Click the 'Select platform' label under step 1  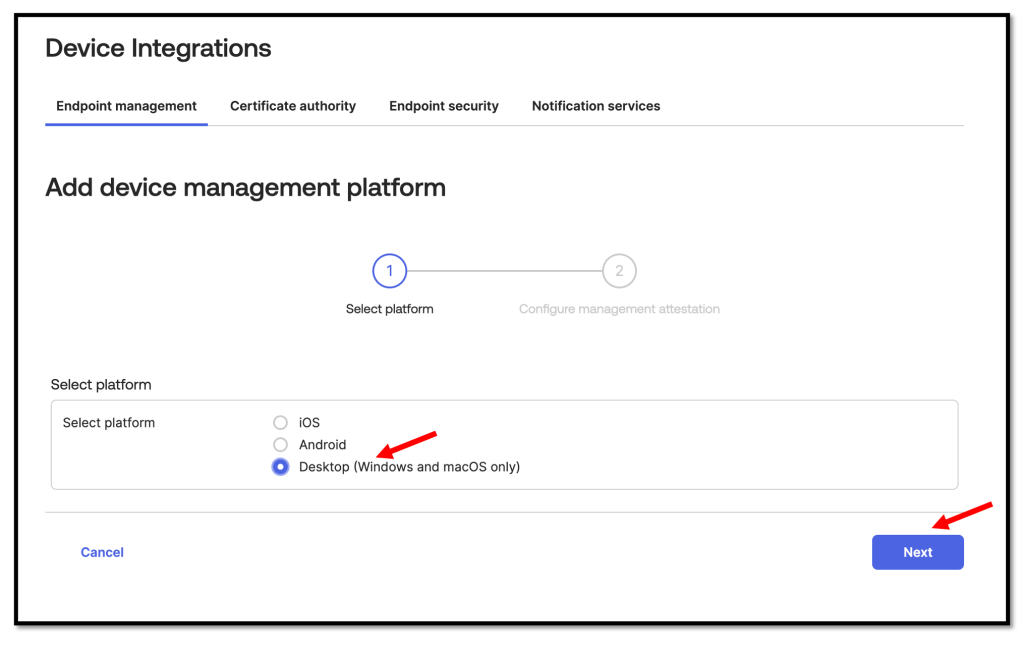coord(389,309)
